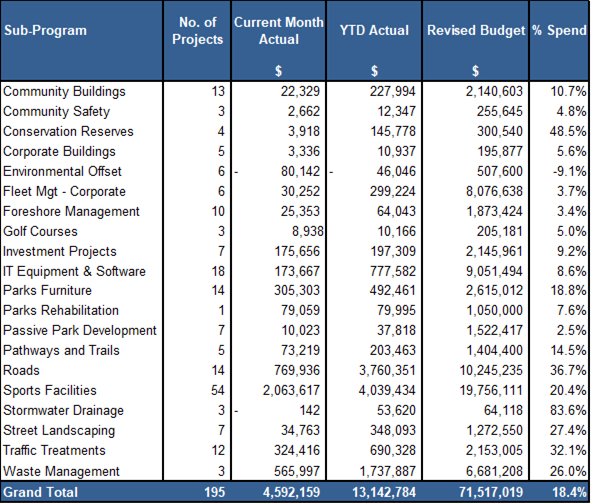The image size is (591, 504).
Task: Click the Grand Total 18.4% cell
Action: (570, 493)
